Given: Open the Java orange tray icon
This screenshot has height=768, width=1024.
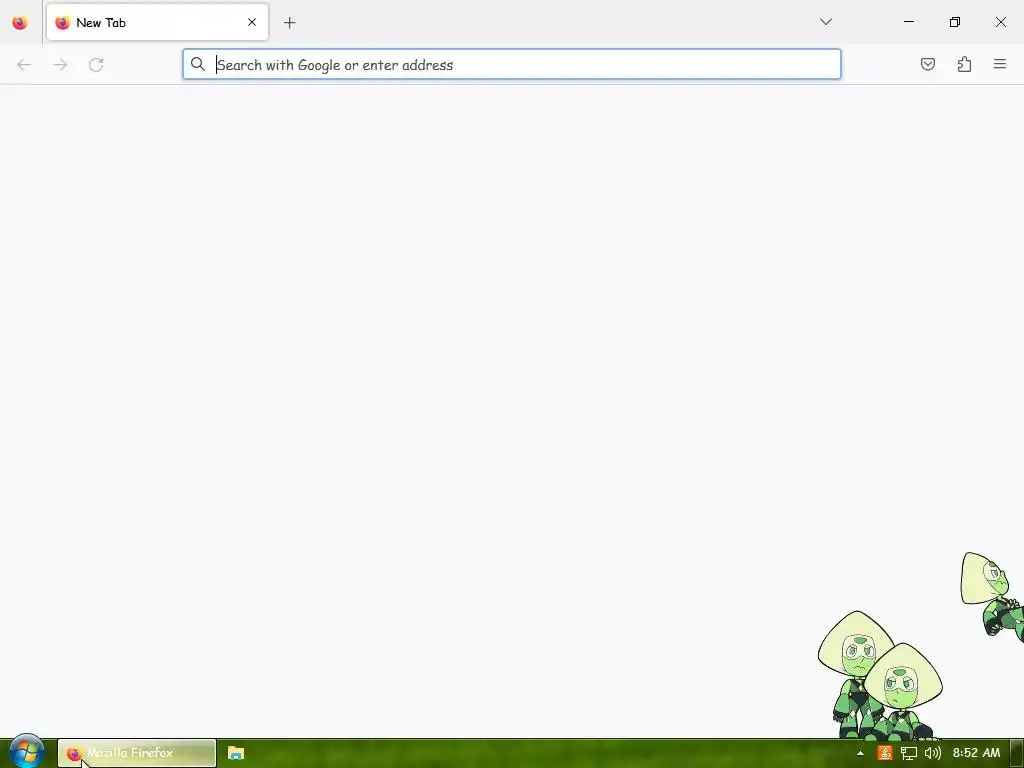Looking at the screenshot, I should (x=884, y=753).
